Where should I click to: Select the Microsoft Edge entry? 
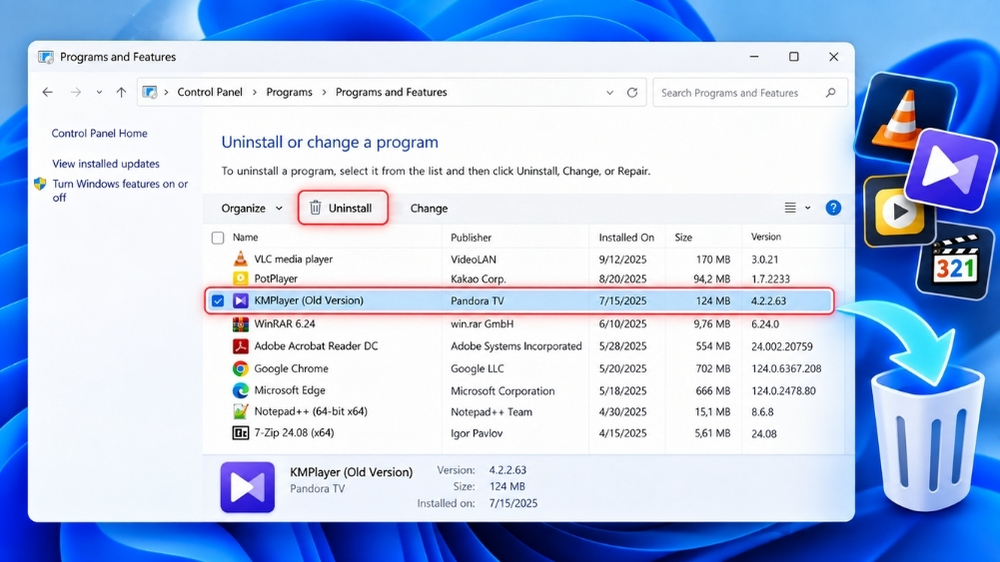pos(524,390)
